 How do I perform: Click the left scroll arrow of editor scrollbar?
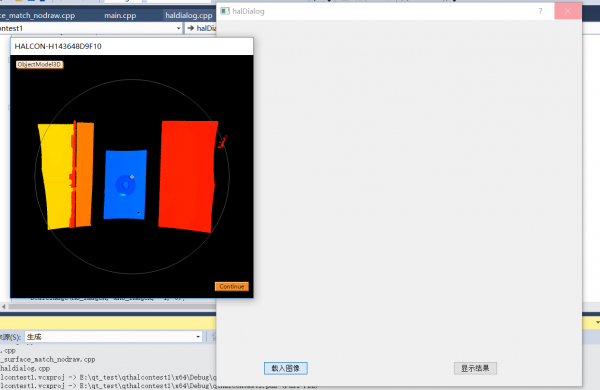click(4, 306)
